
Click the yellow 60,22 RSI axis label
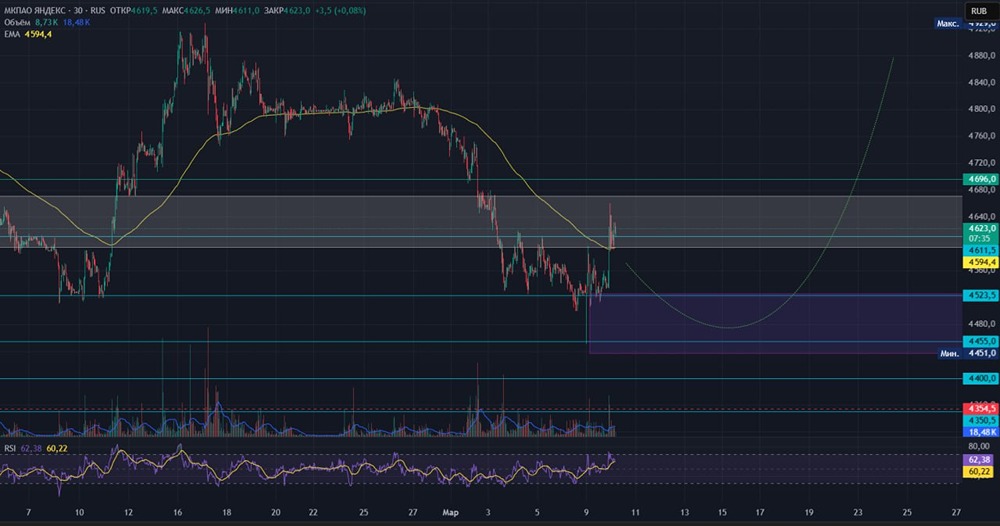tap(980, 472)
